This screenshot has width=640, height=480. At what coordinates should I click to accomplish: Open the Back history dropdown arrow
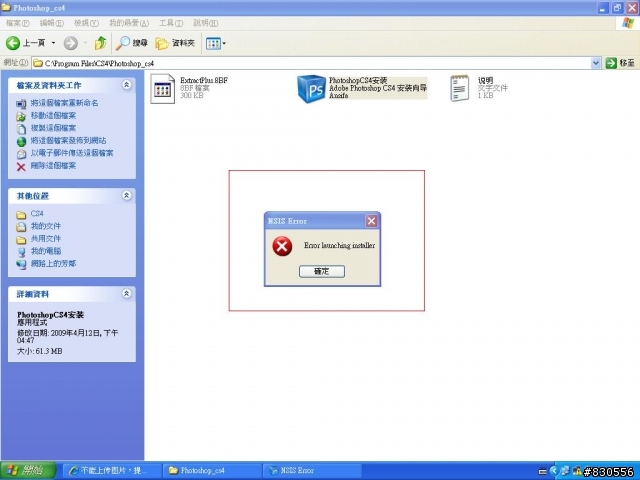point(53,43)
